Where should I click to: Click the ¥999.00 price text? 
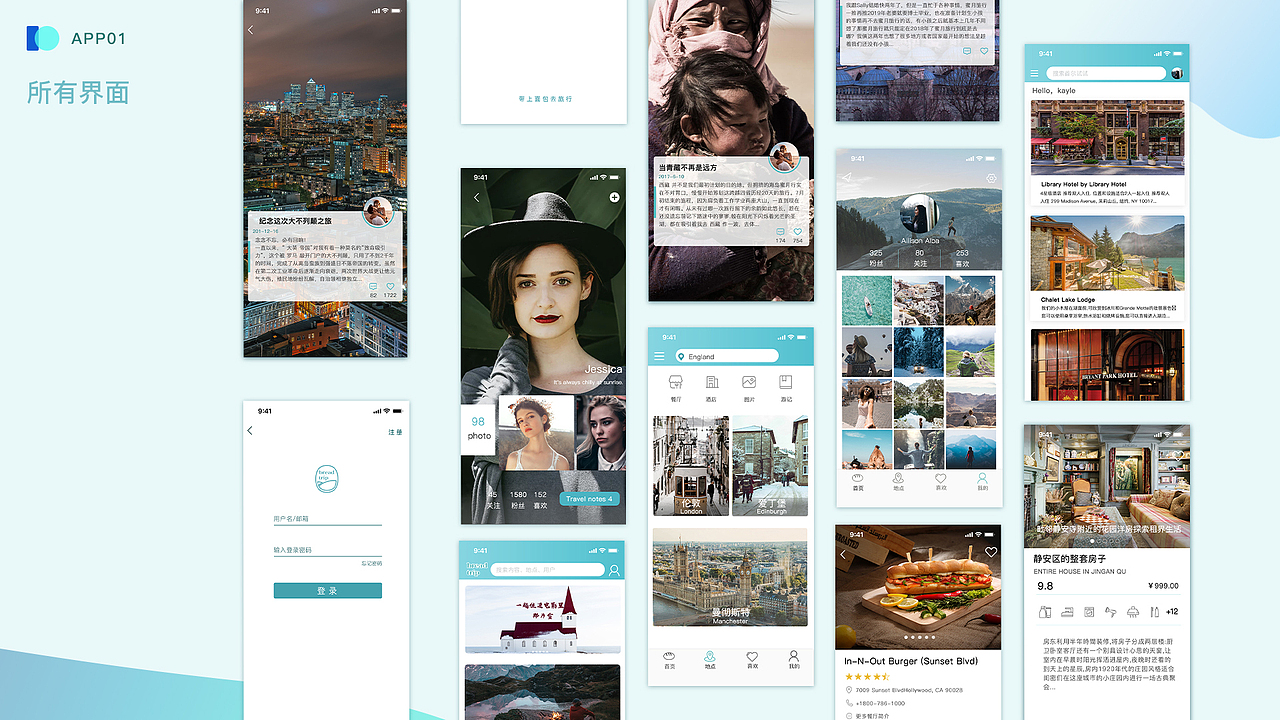click(1163, 586)
